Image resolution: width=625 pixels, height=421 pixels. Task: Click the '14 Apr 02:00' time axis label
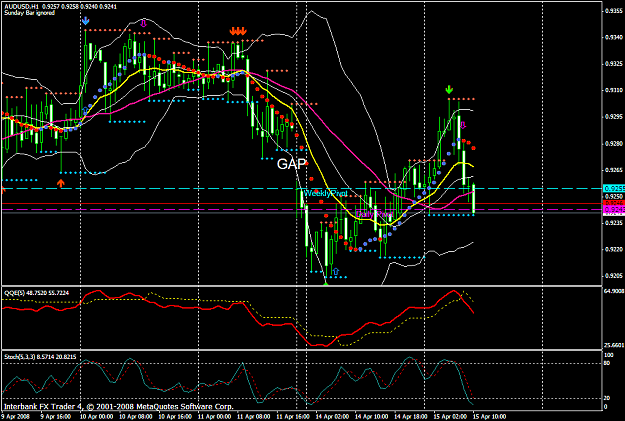(332, 417)
